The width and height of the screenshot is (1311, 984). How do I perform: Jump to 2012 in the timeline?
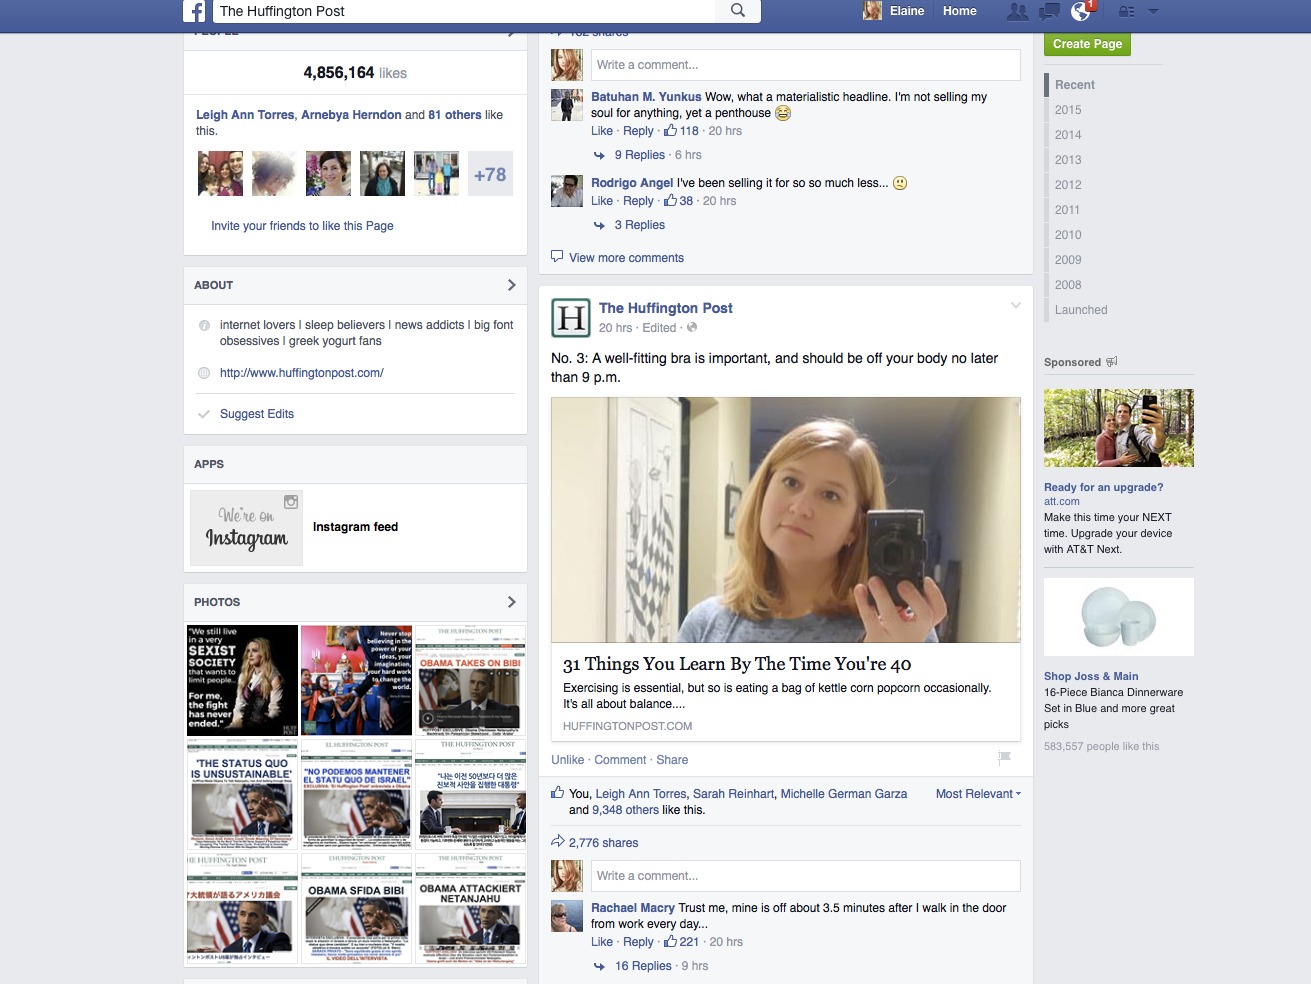pyautogui.click(x=1068, y=185)
